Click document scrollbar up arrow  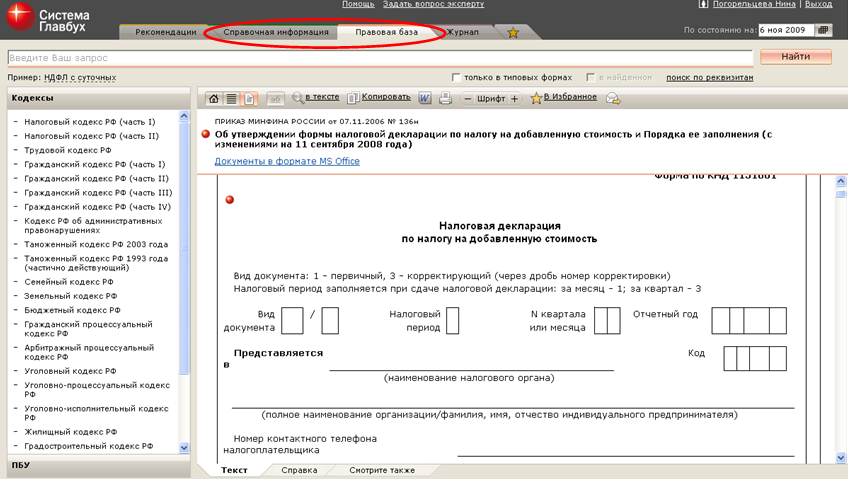tap(840, 181)
